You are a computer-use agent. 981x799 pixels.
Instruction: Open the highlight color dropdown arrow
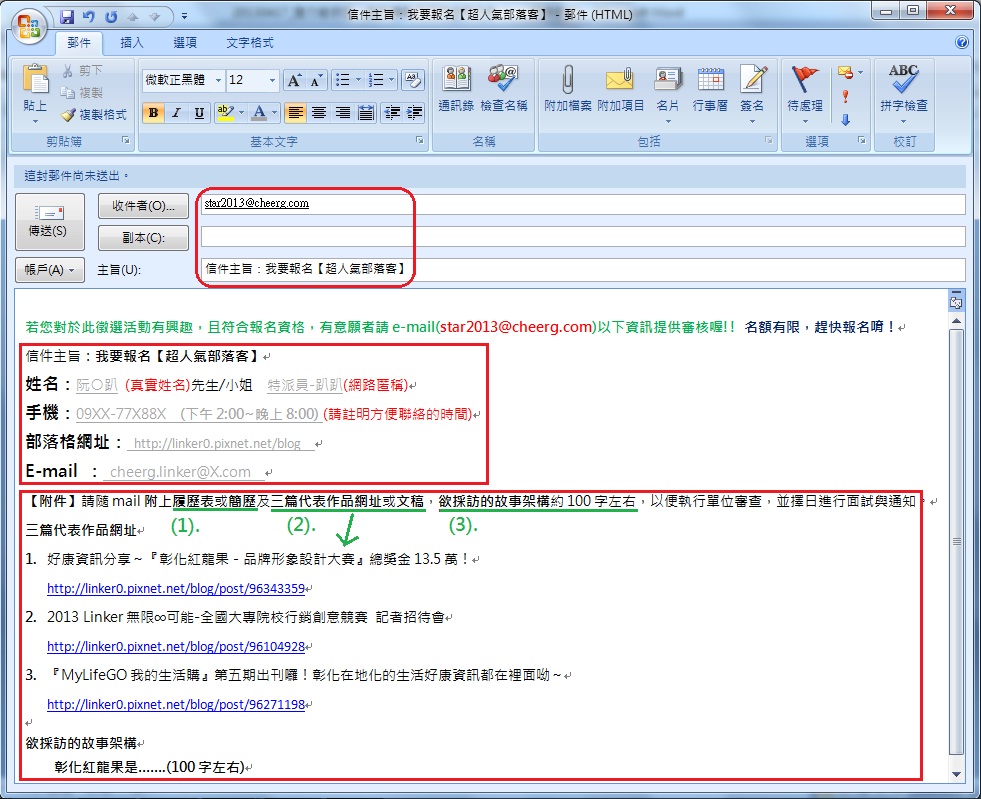click(241, 113)
